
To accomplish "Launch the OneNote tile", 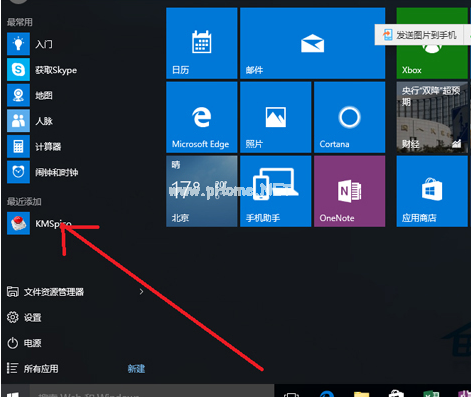I will tap(349, 191).
